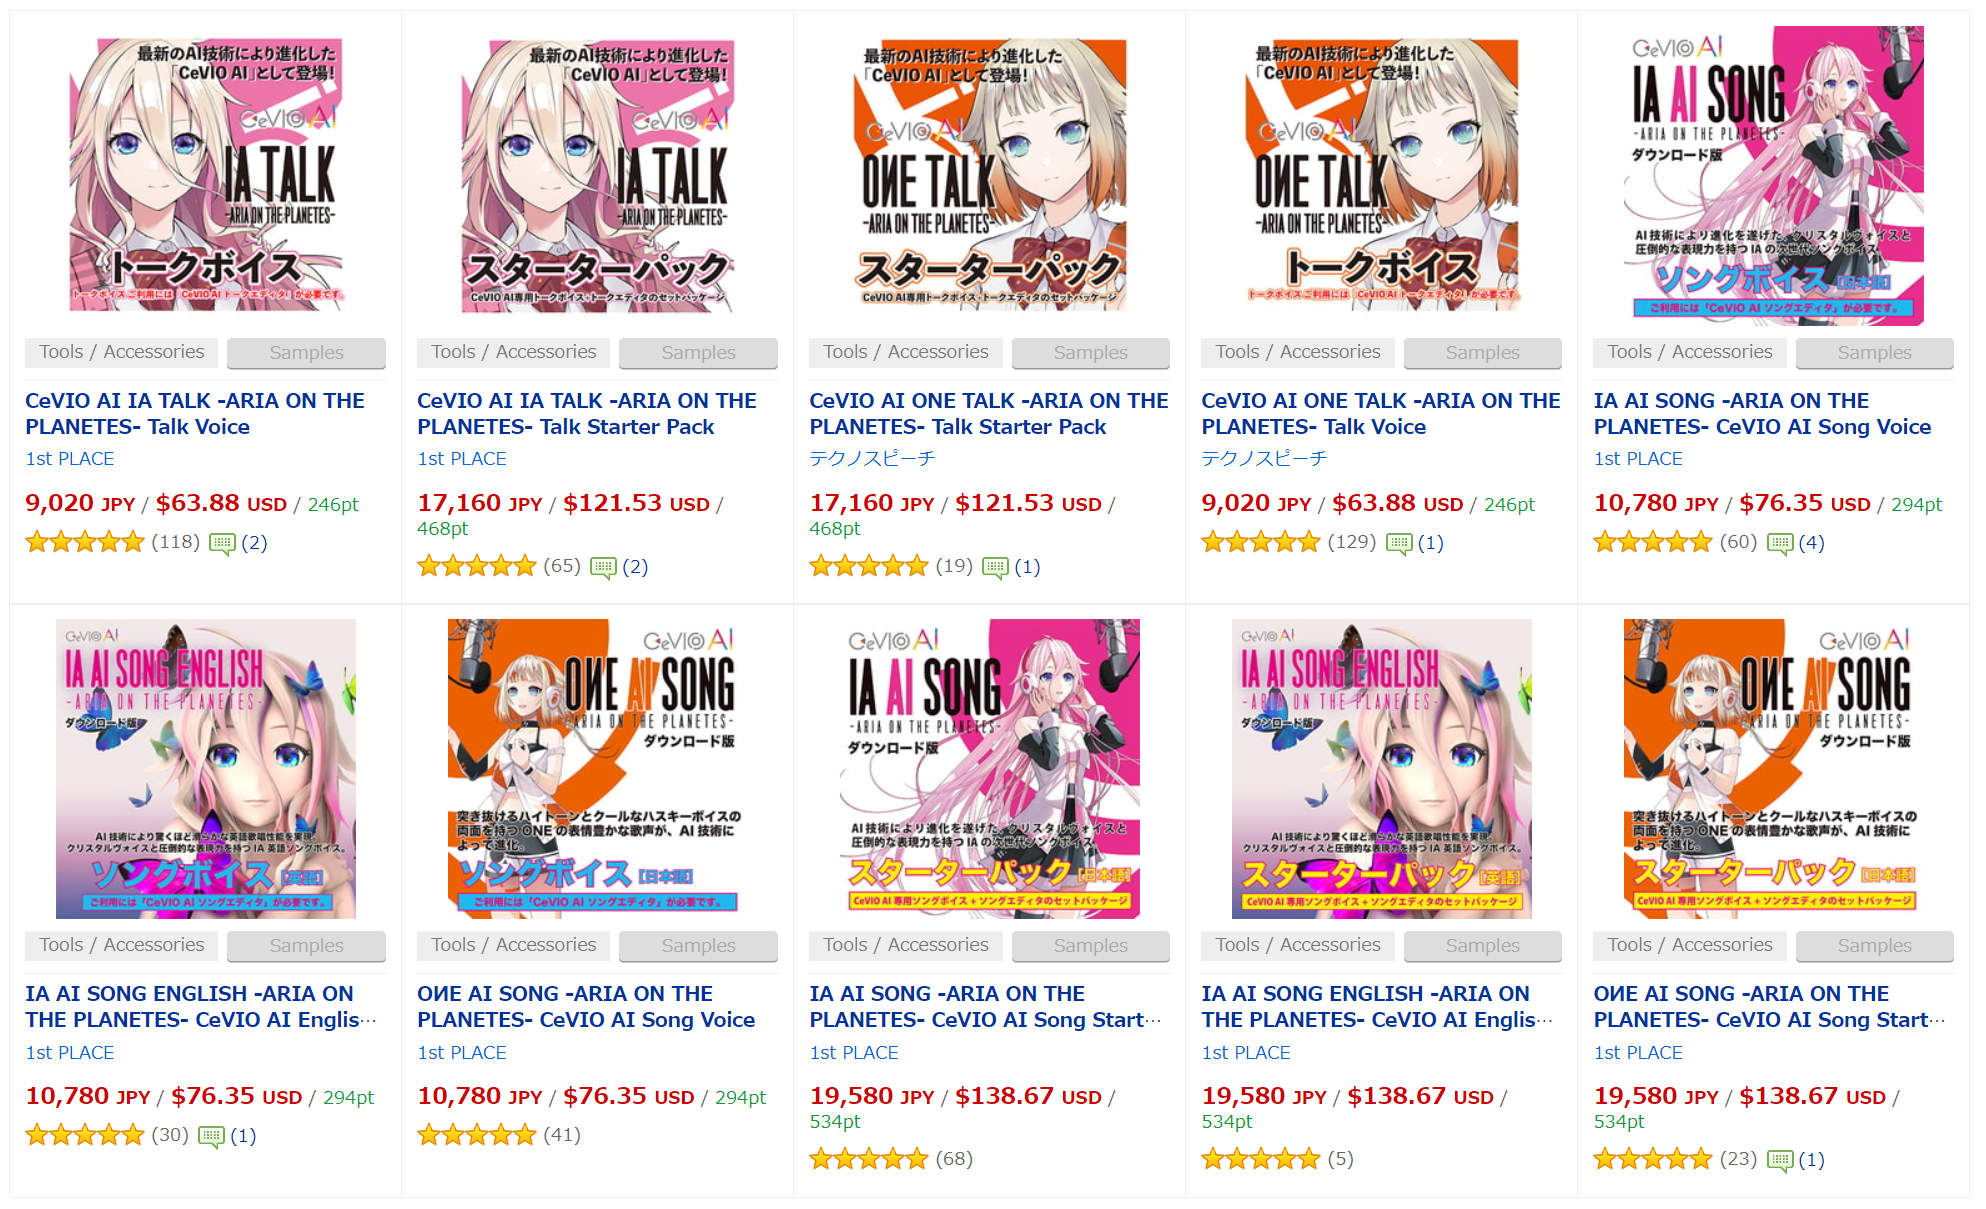Image resolution: width=1986 pixels, height=1209 pixels.
Task: Click comment icon on ONE TALK Talk Voice
Action: click(1399, 543)
